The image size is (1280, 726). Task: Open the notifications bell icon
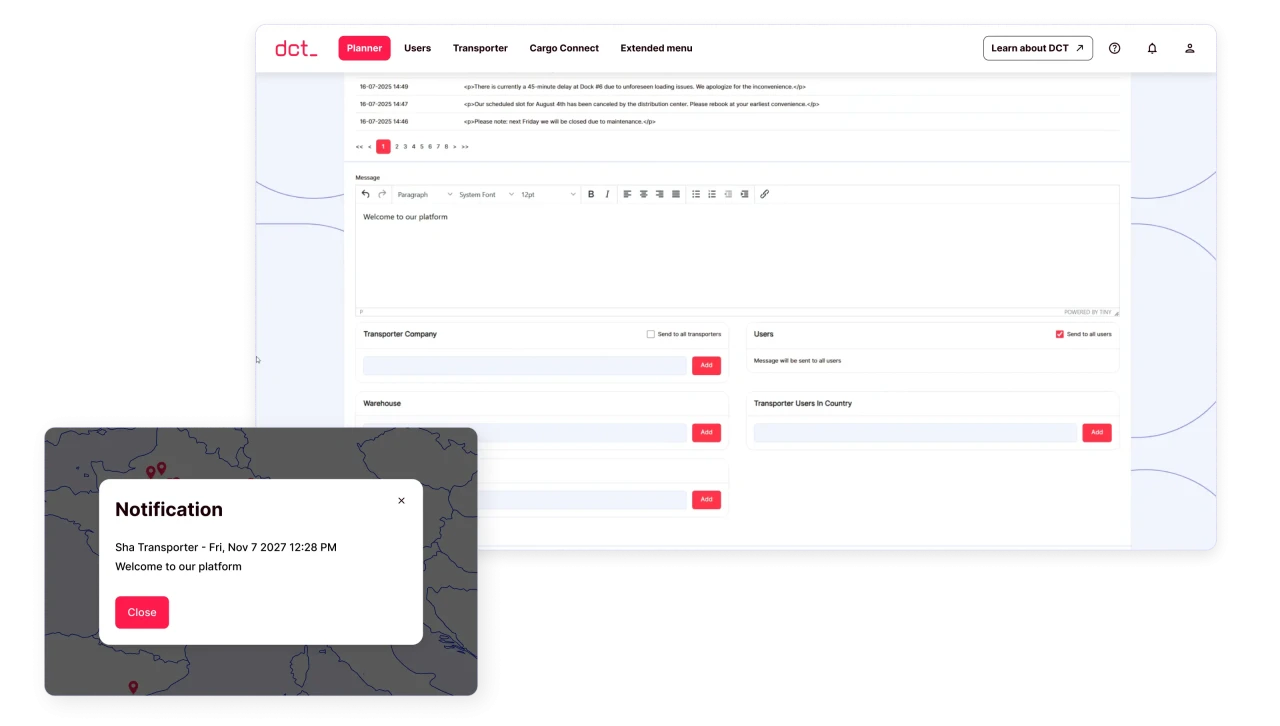click(x=1152, y=48)
